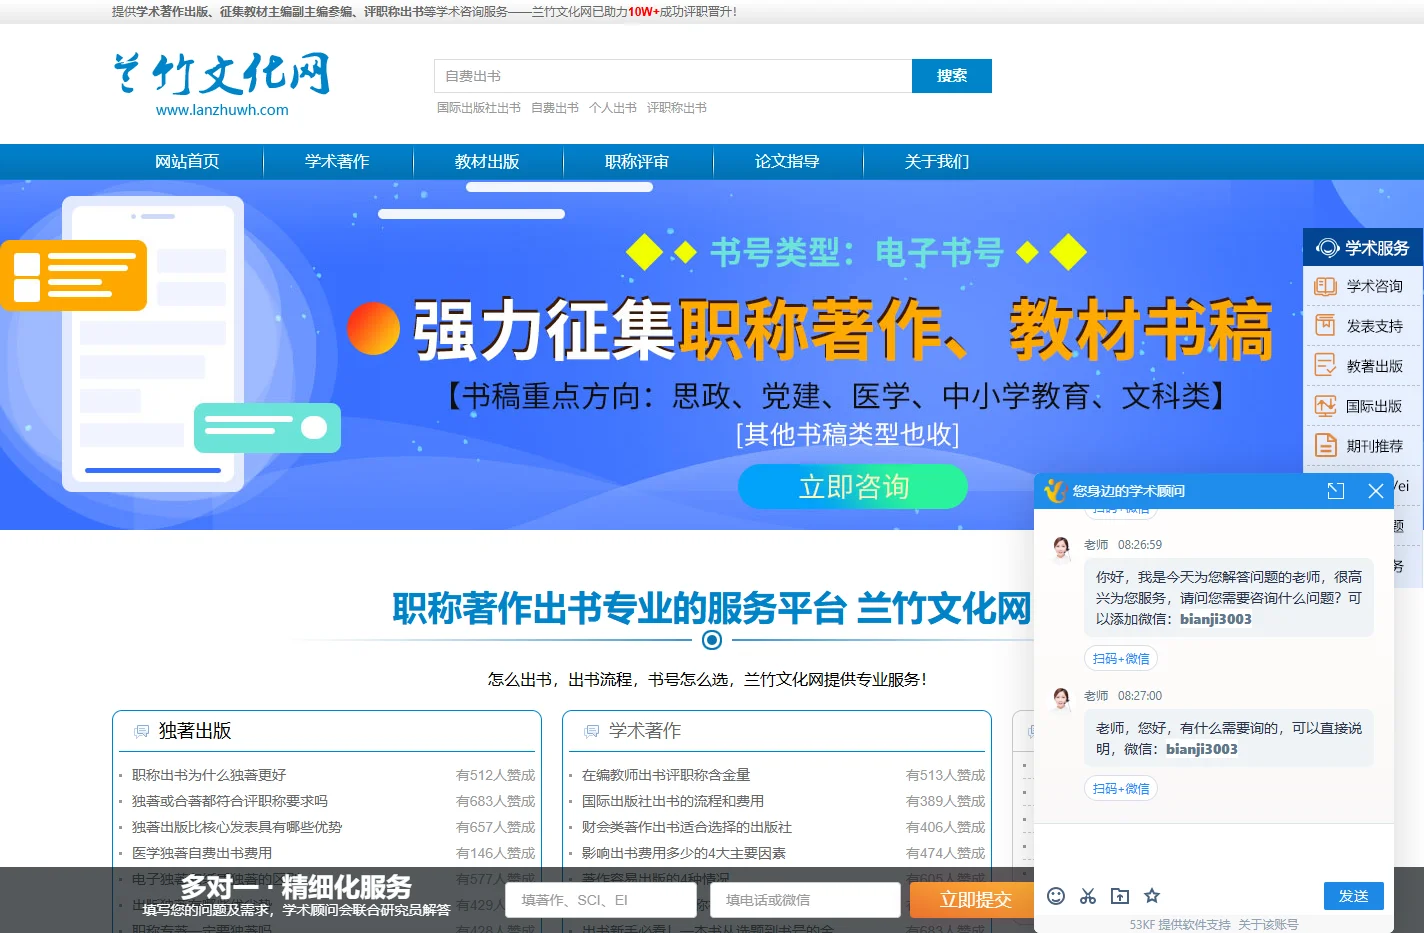Click 个人出书 hot search link
1424x933 pixels.
(x=613, y=108)
